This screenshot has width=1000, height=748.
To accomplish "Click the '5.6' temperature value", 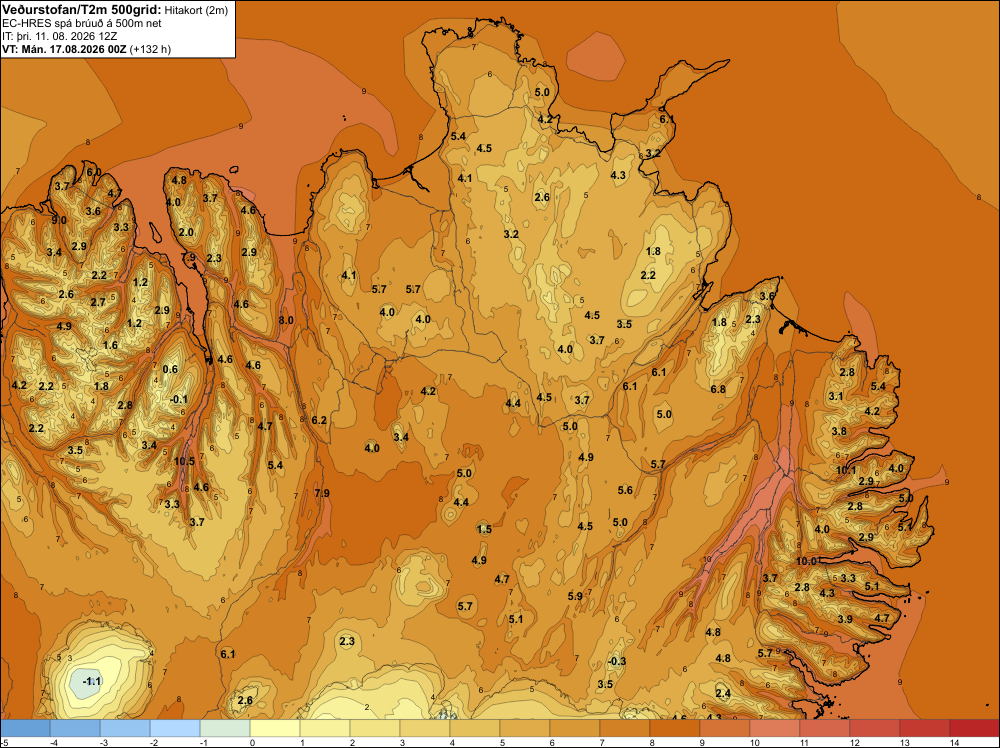I will [625, 490].
